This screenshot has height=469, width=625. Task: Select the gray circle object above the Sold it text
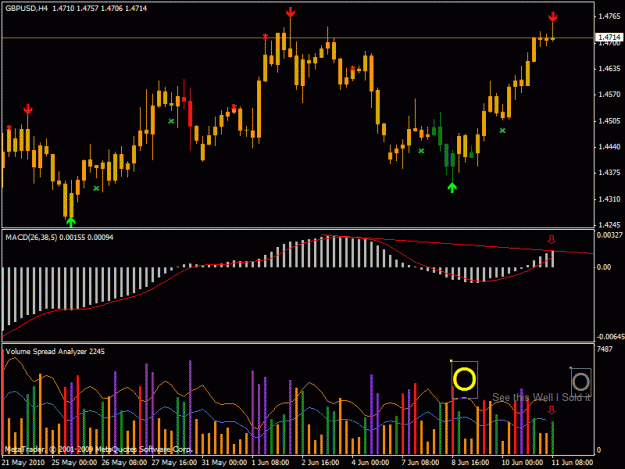581,382
